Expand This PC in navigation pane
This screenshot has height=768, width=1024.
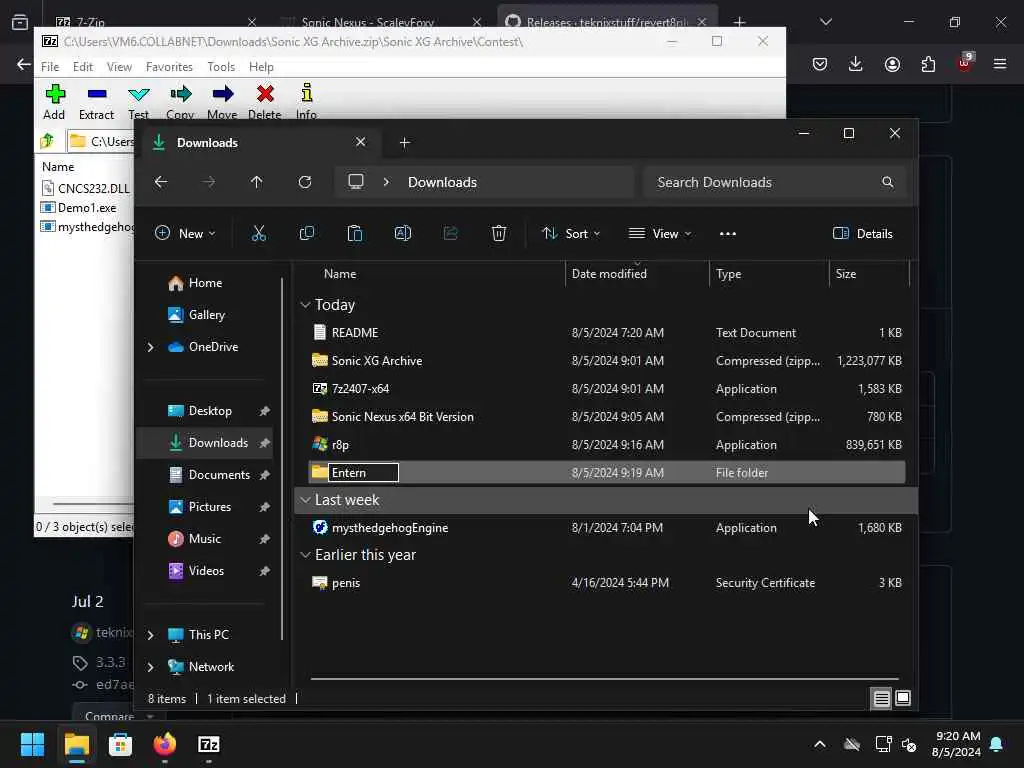(151, 635)
